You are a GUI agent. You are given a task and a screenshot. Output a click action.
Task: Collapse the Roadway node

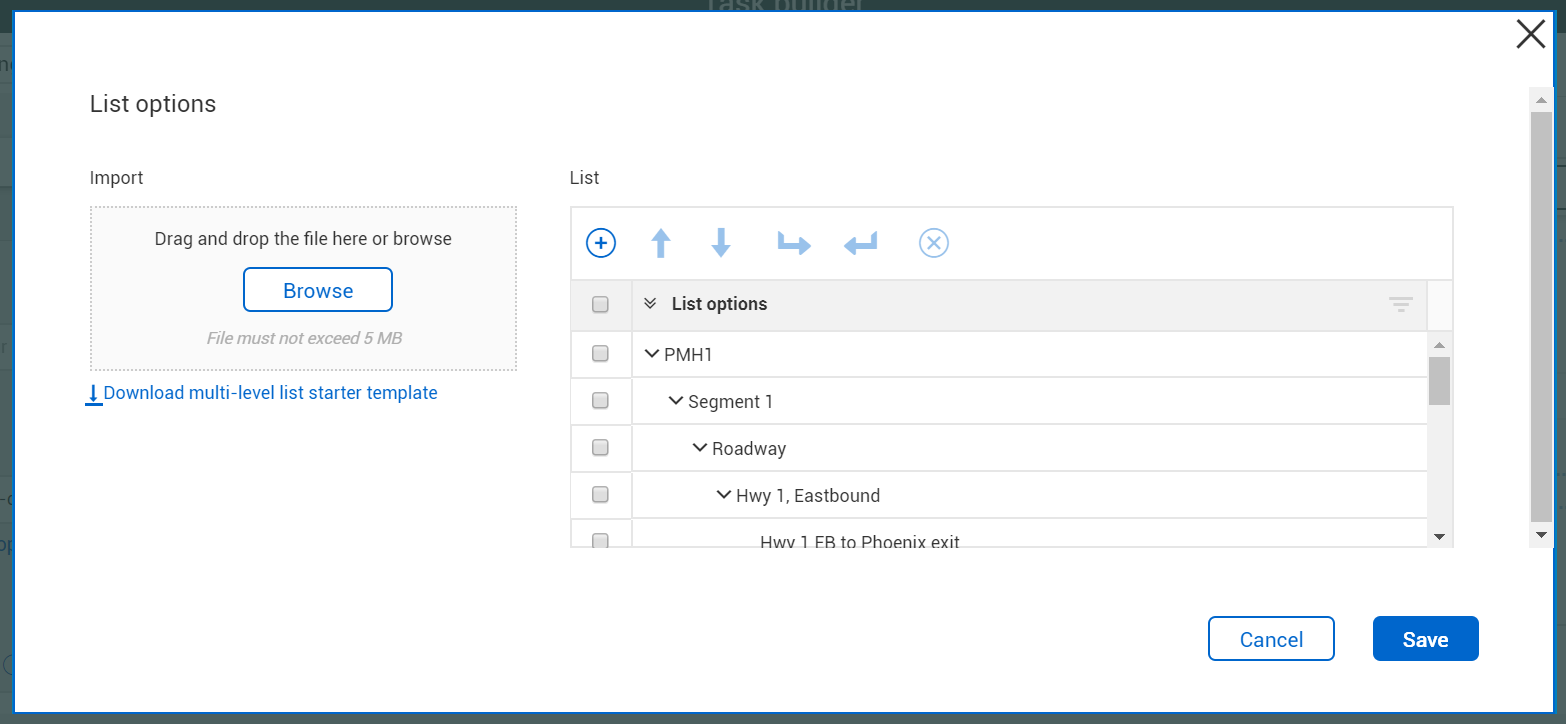699,447
